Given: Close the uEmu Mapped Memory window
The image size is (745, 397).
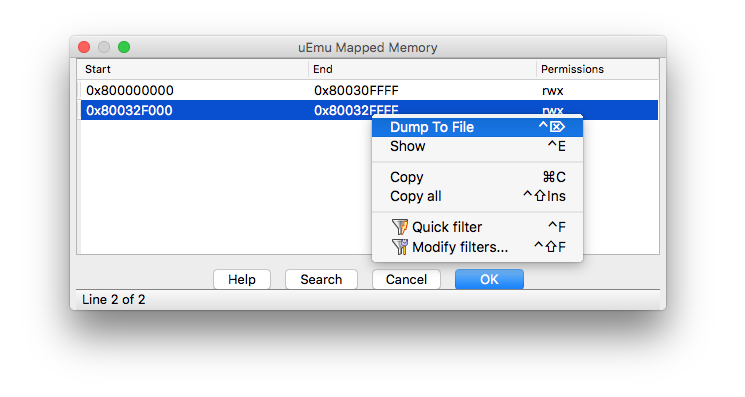Looking at the screenshot, I should (x=84, y=47).
